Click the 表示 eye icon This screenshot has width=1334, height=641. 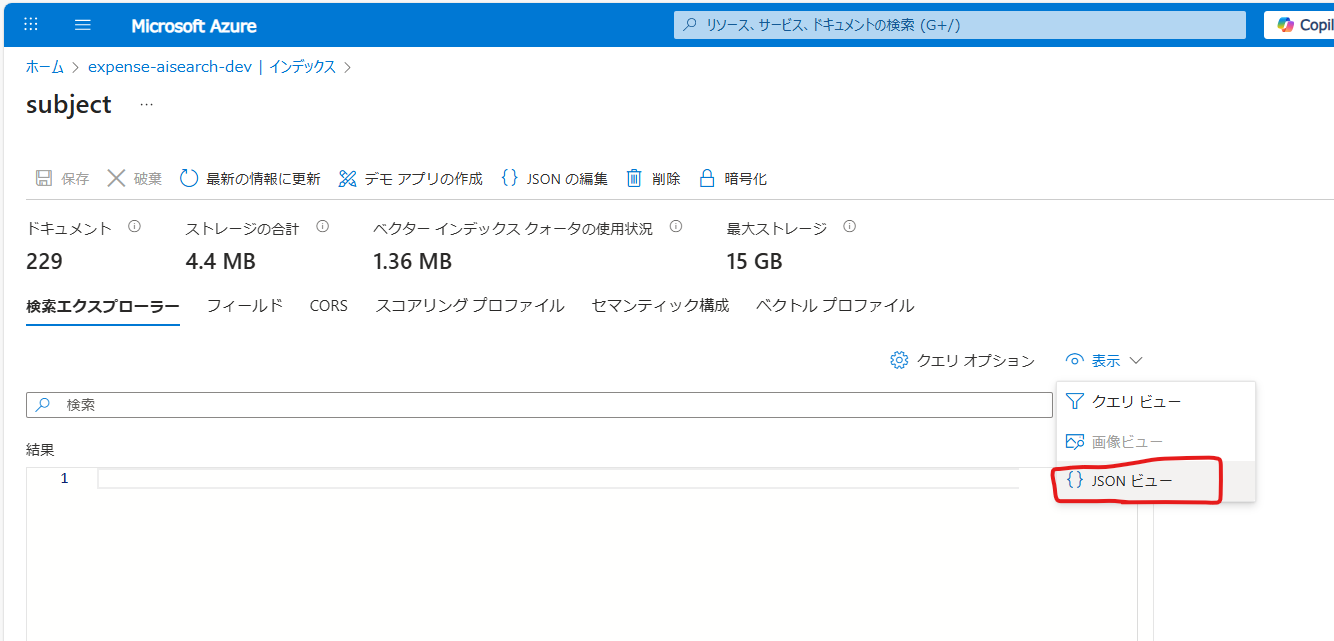[1075, 360]
